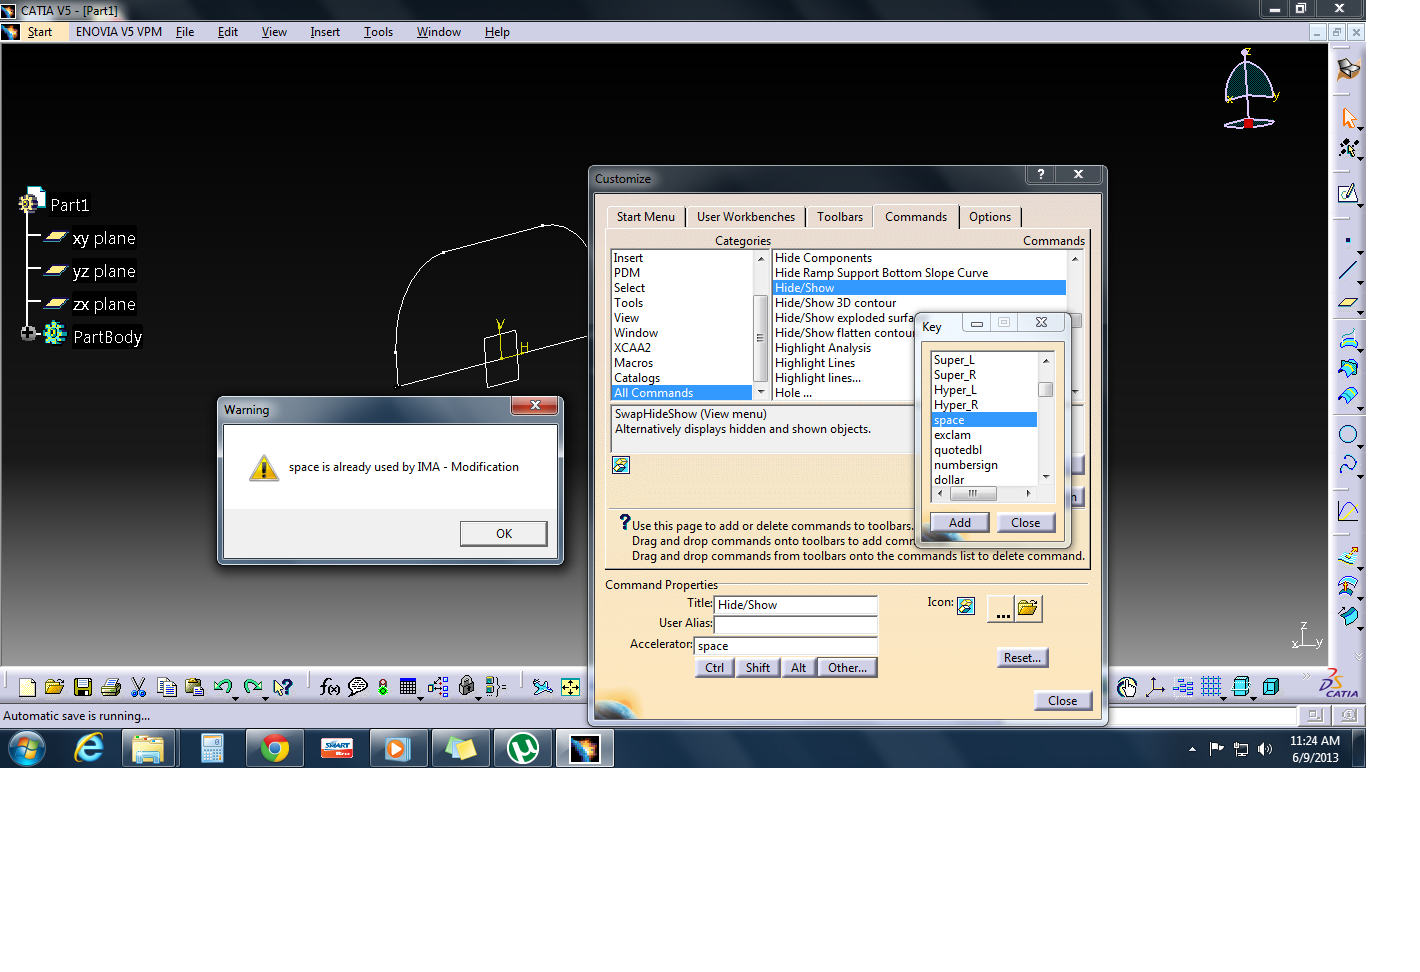Click the speech bubble comment icon
This screenshot has width=1420, height=972.
point(358,687)
